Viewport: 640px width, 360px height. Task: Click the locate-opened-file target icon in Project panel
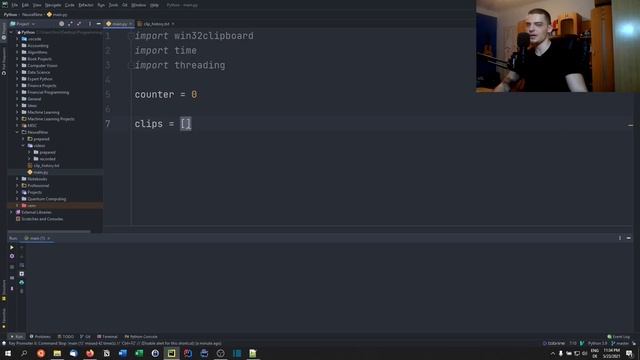pyautogui.click(x=61, y=24)
